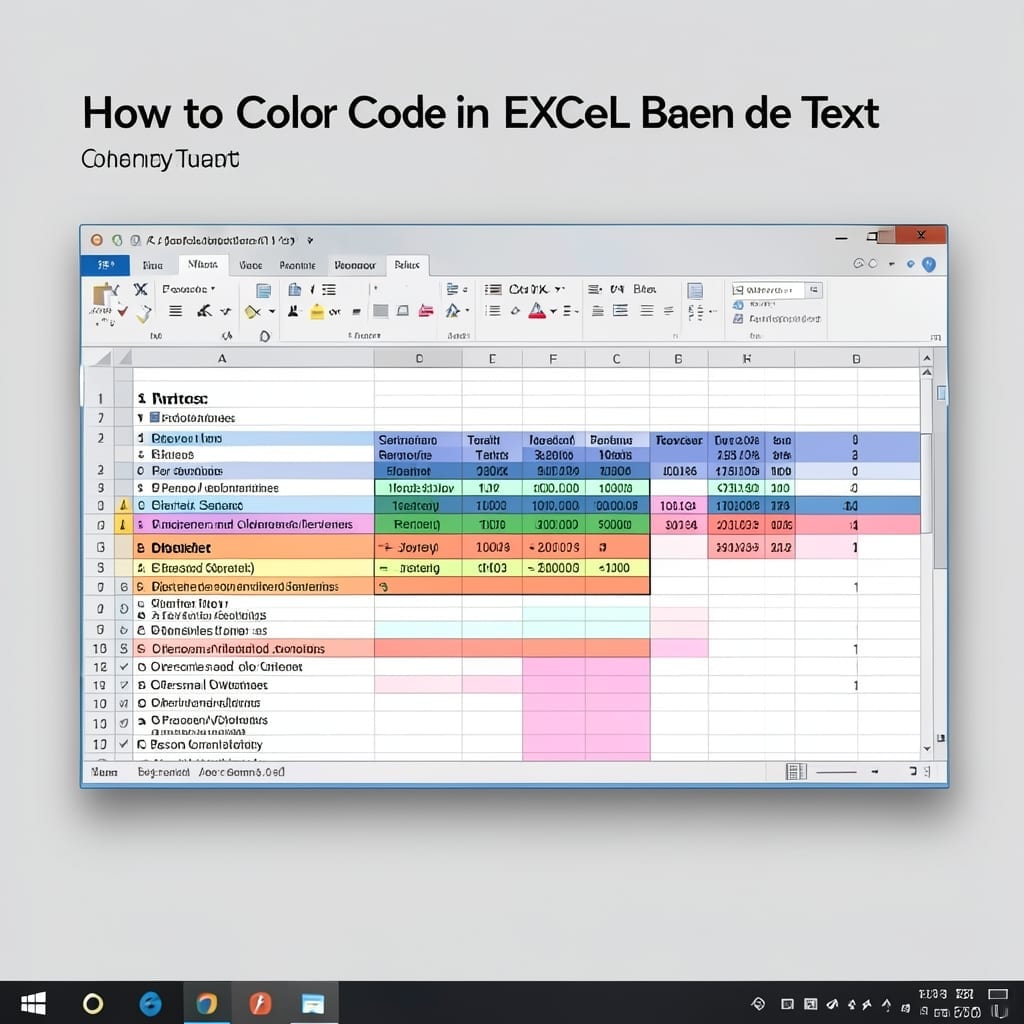Switch to the 'Prαontιte' ribbon tab
Viewport: 1024px width, 1024px height.
point(297,265)
